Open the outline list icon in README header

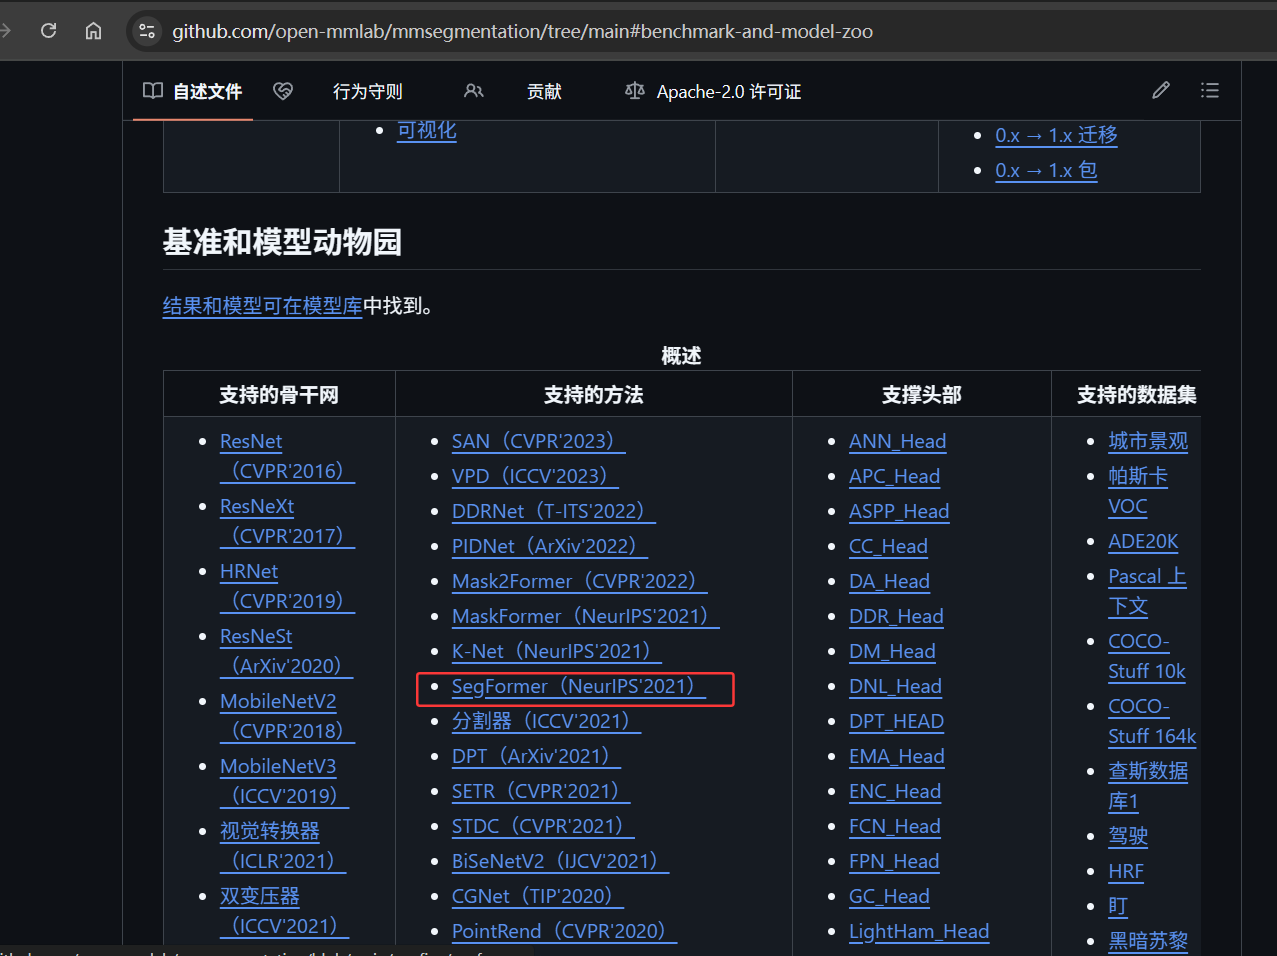[x=1210, y=90]
